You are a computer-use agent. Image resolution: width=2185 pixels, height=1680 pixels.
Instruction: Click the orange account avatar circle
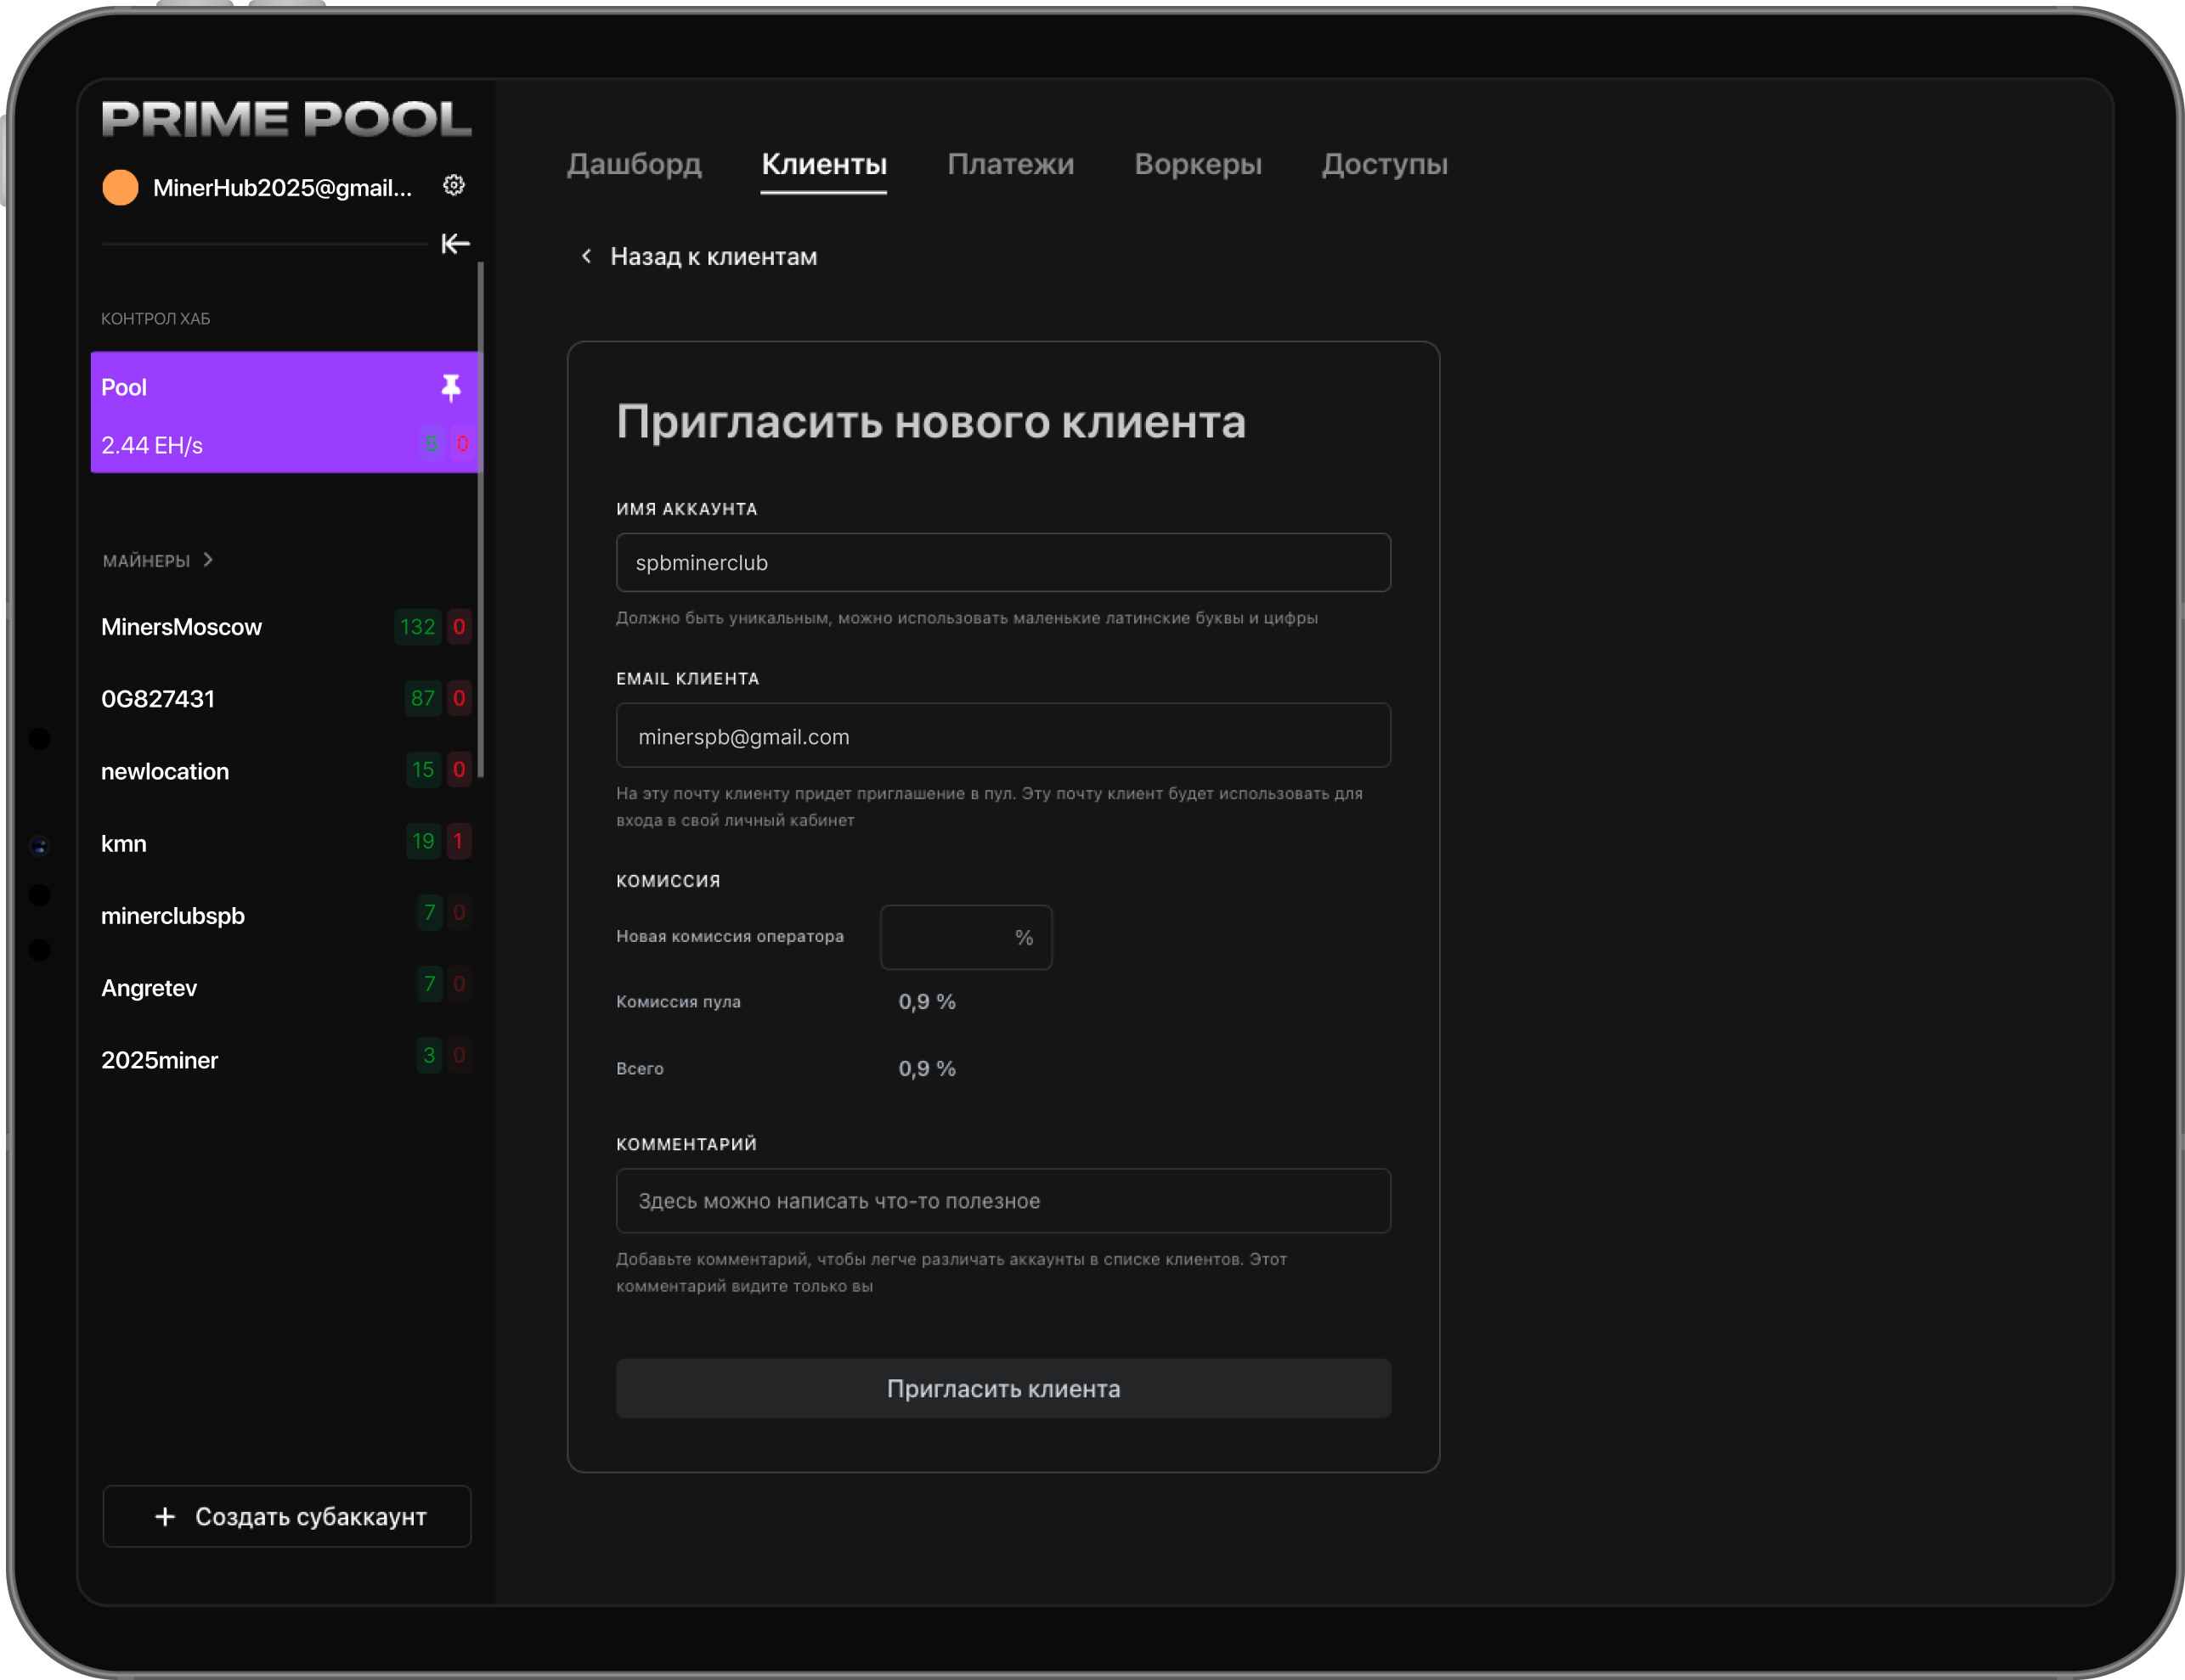pos(119,186)
